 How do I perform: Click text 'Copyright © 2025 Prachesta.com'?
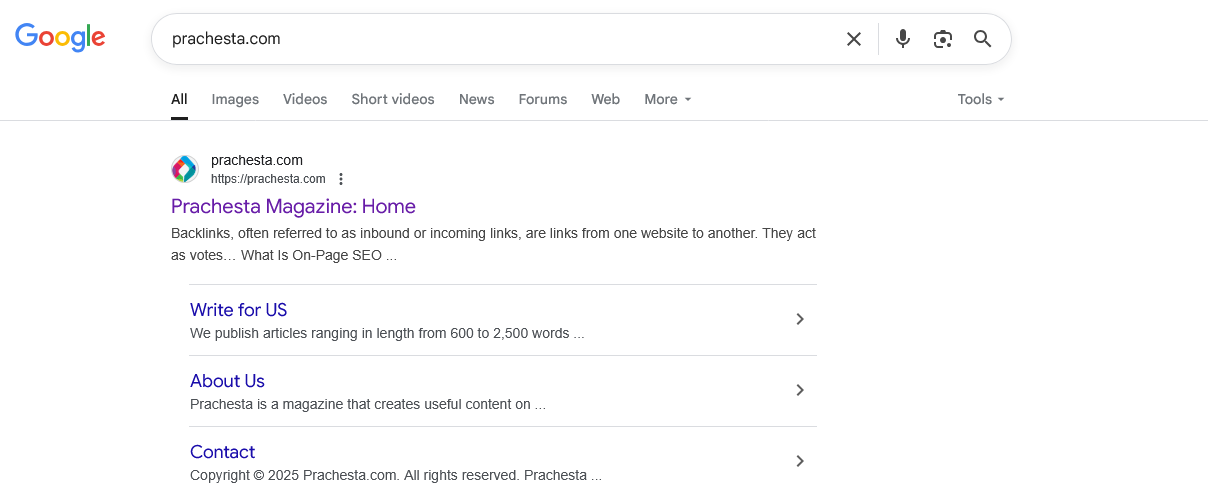(x=396, y=475)
